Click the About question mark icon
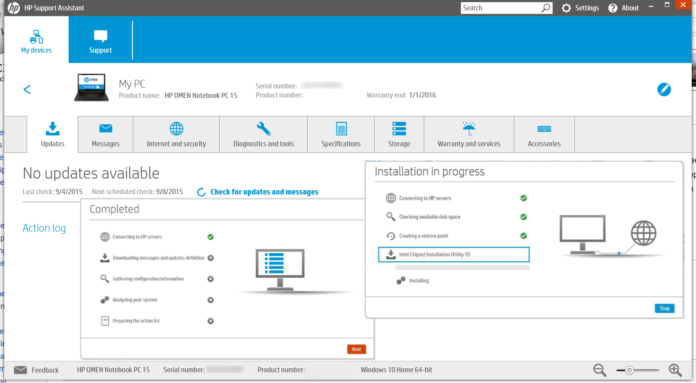696x383 pixels. [613, 8]
